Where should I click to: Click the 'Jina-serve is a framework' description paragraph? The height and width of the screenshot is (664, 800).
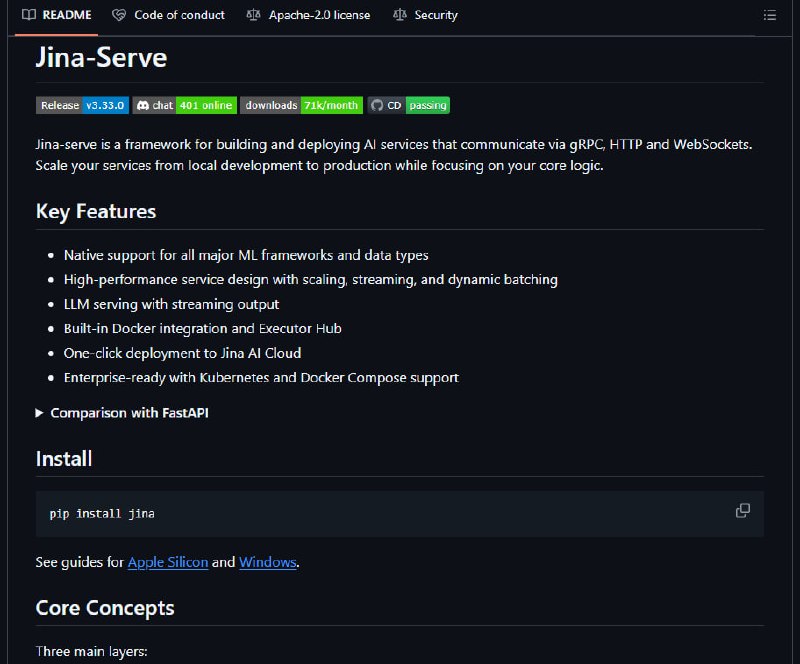(394, 155)
